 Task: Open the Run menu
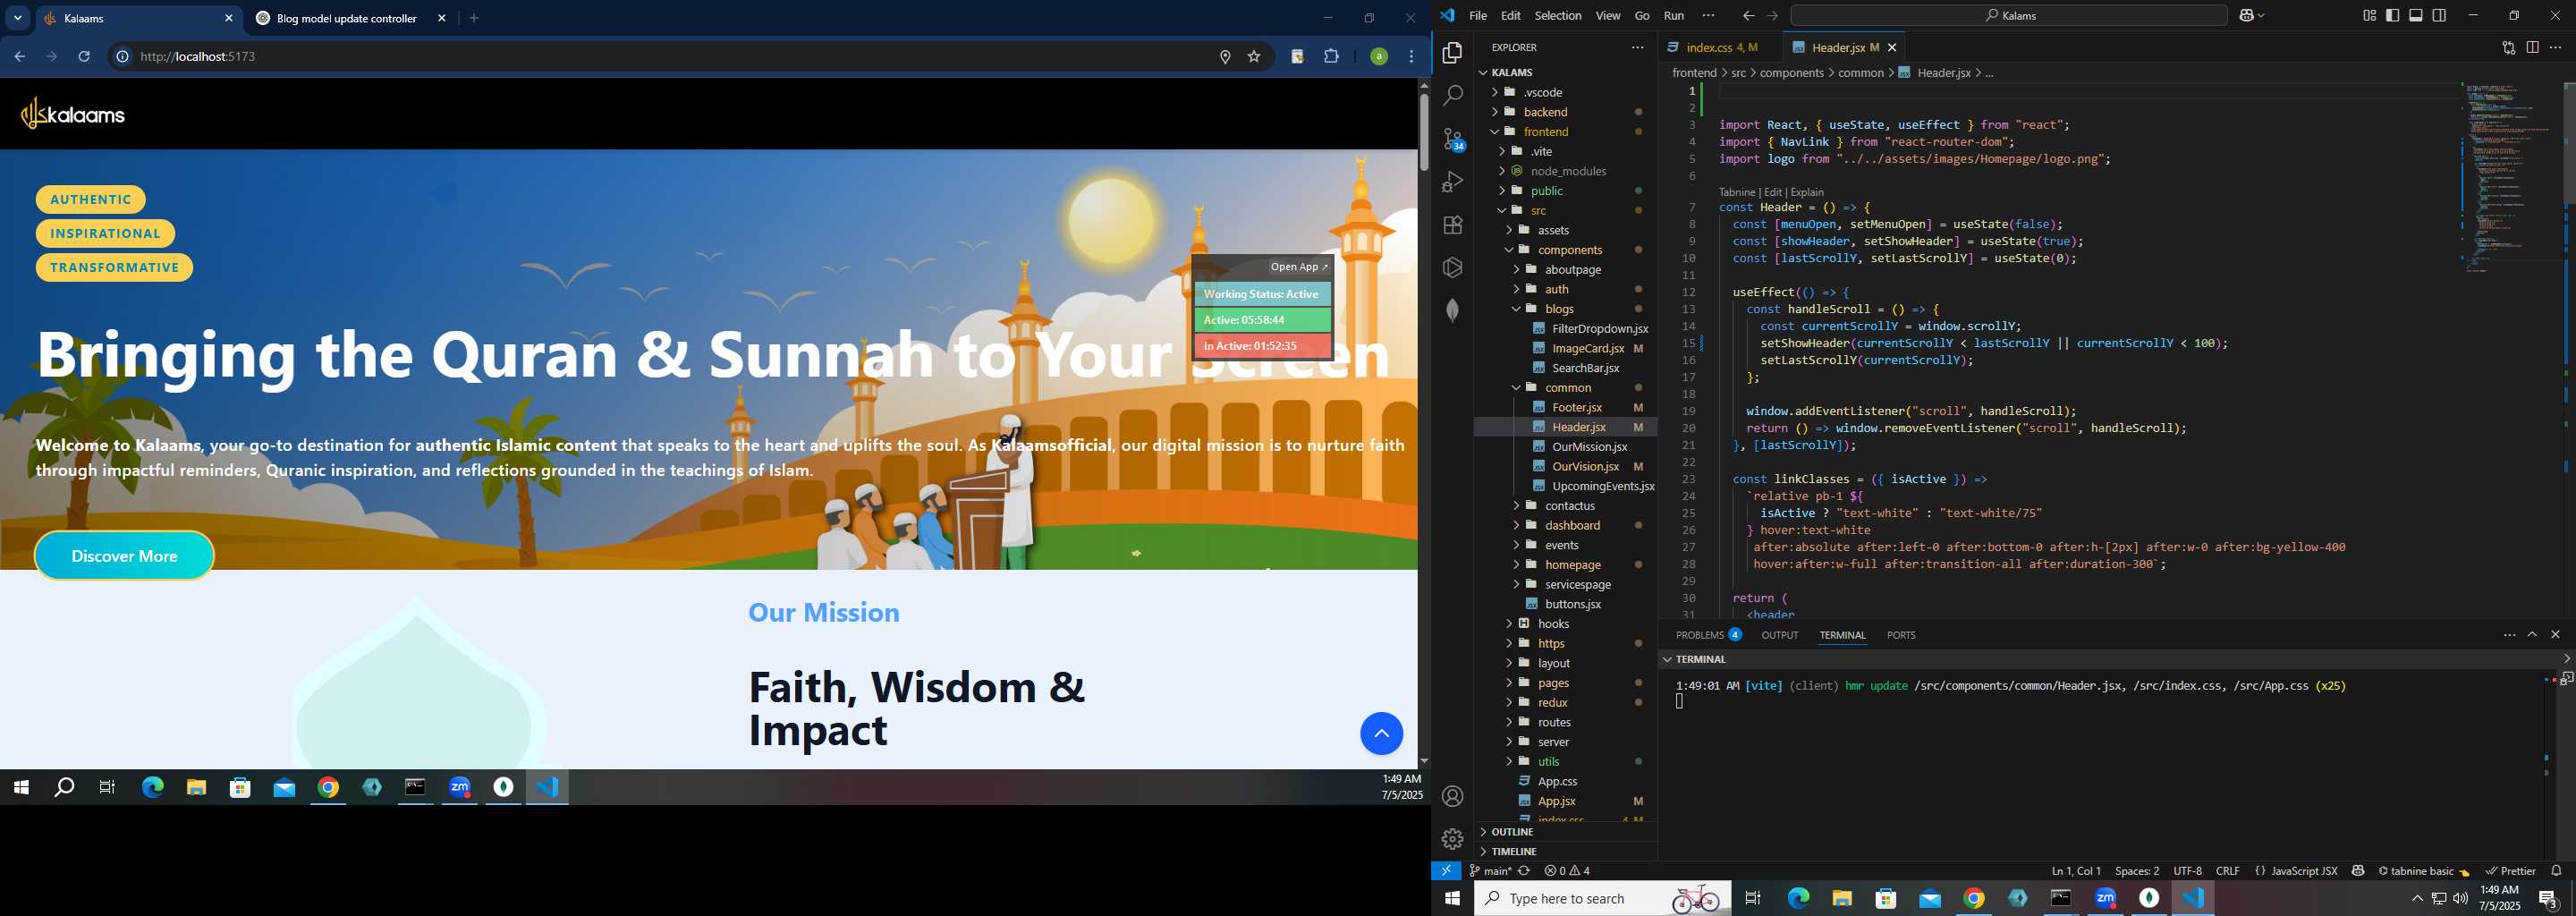click(x=1673, y=15)
